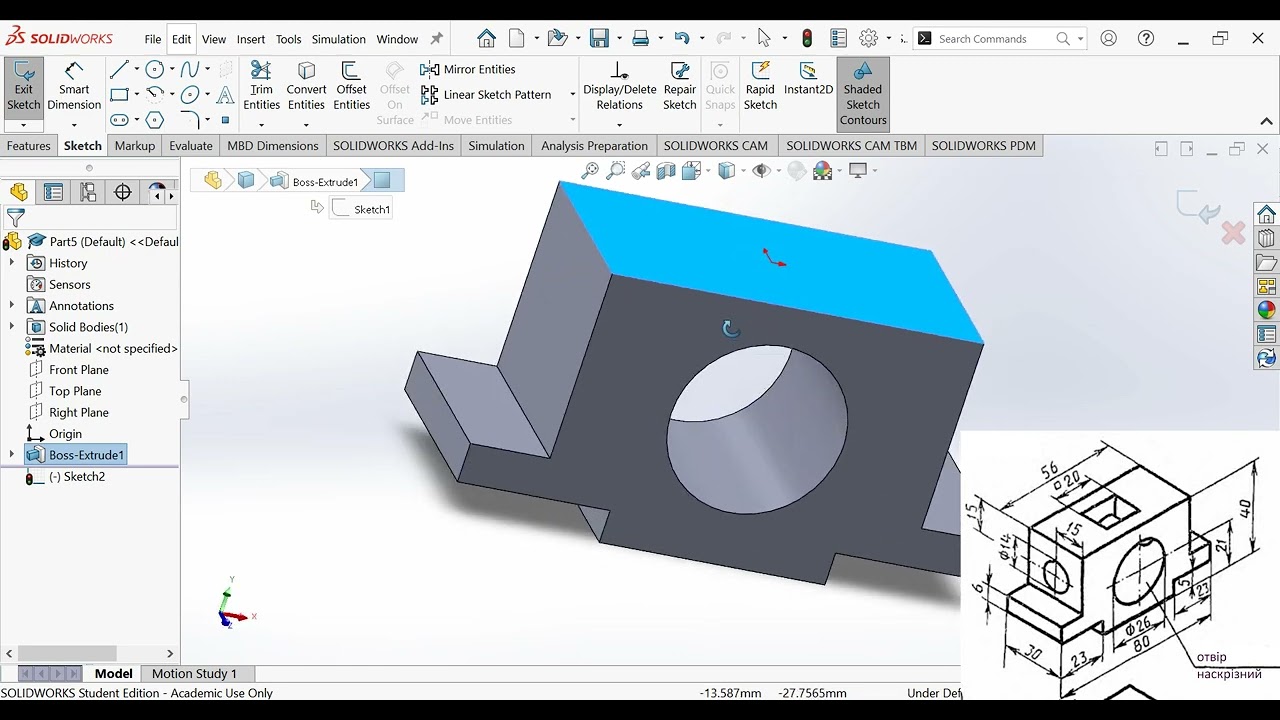The image size is (1280, 720).
Task: Select the sketch Point tool
Action: [x=225, y=120]
